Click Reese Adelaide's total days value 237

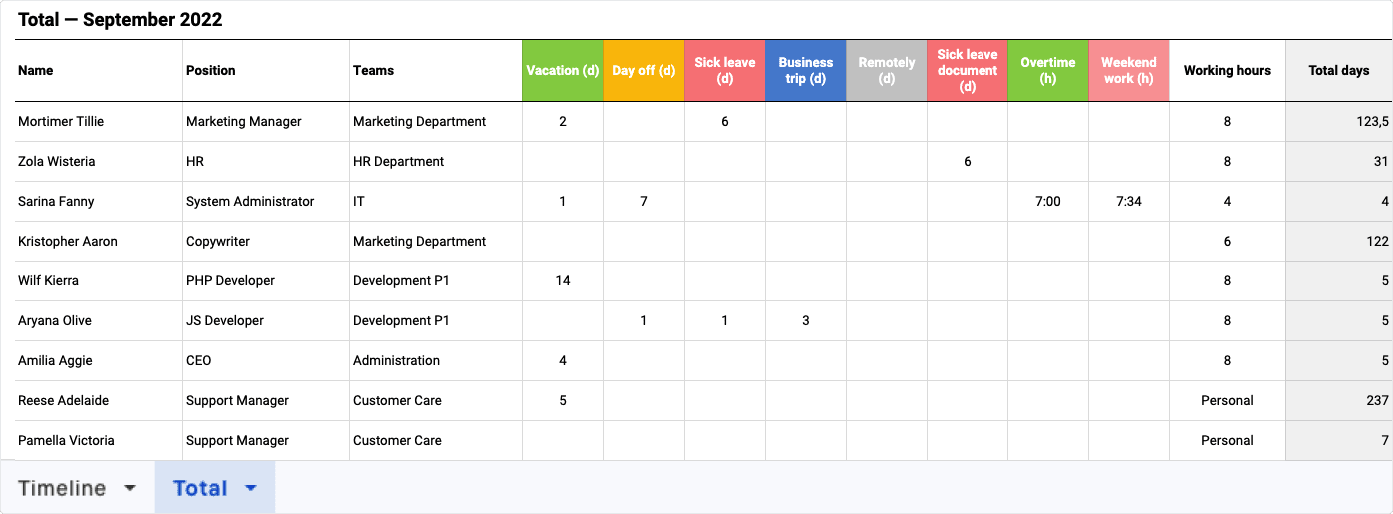coord(1377,400)
